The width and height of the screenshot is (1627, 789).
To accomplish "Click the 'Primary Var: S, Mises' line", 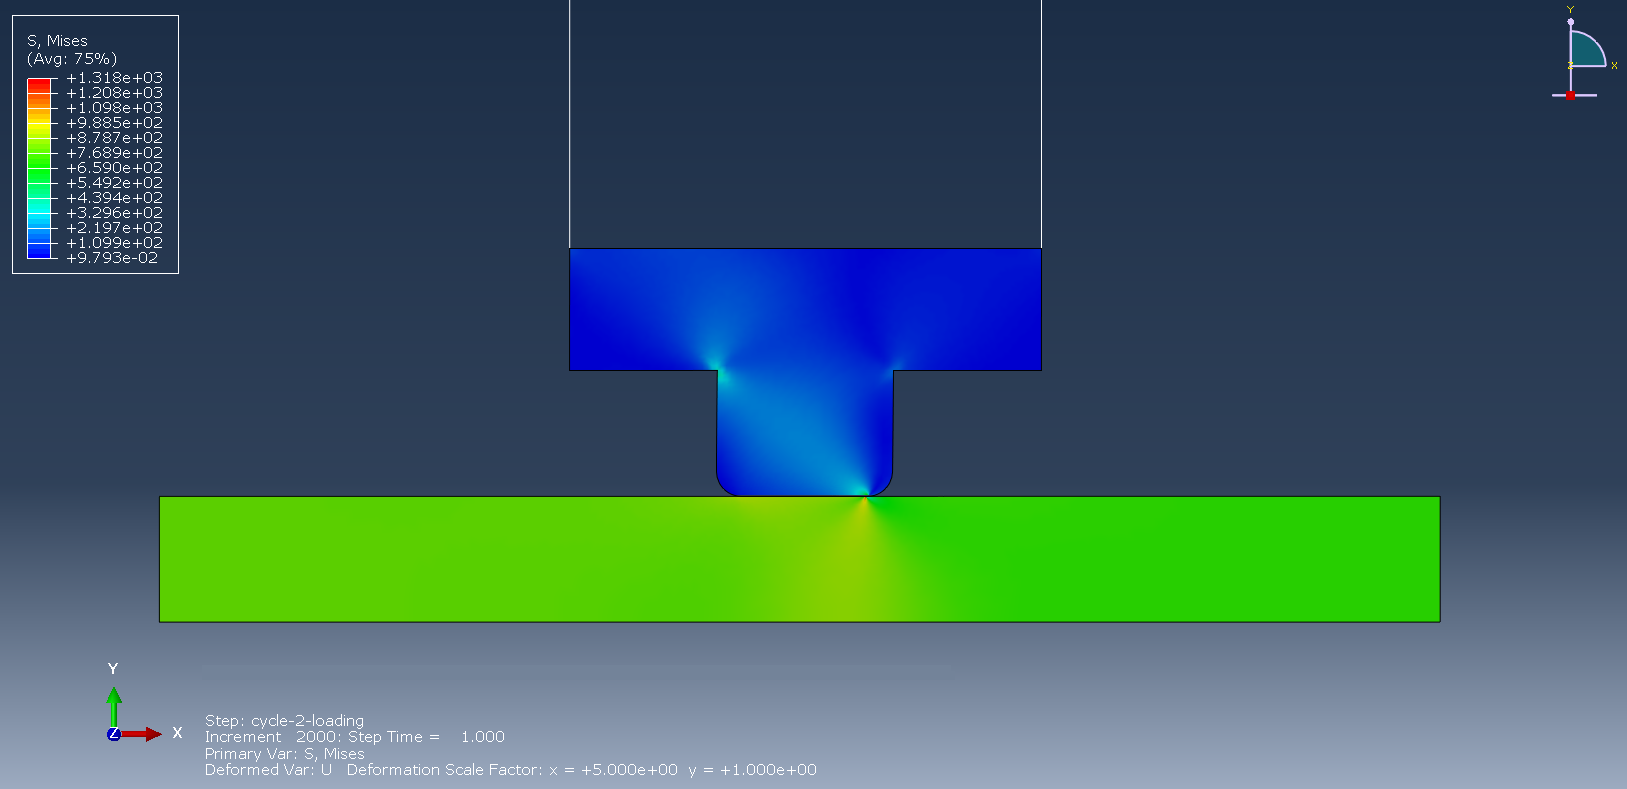I will [x=284, y=754].
